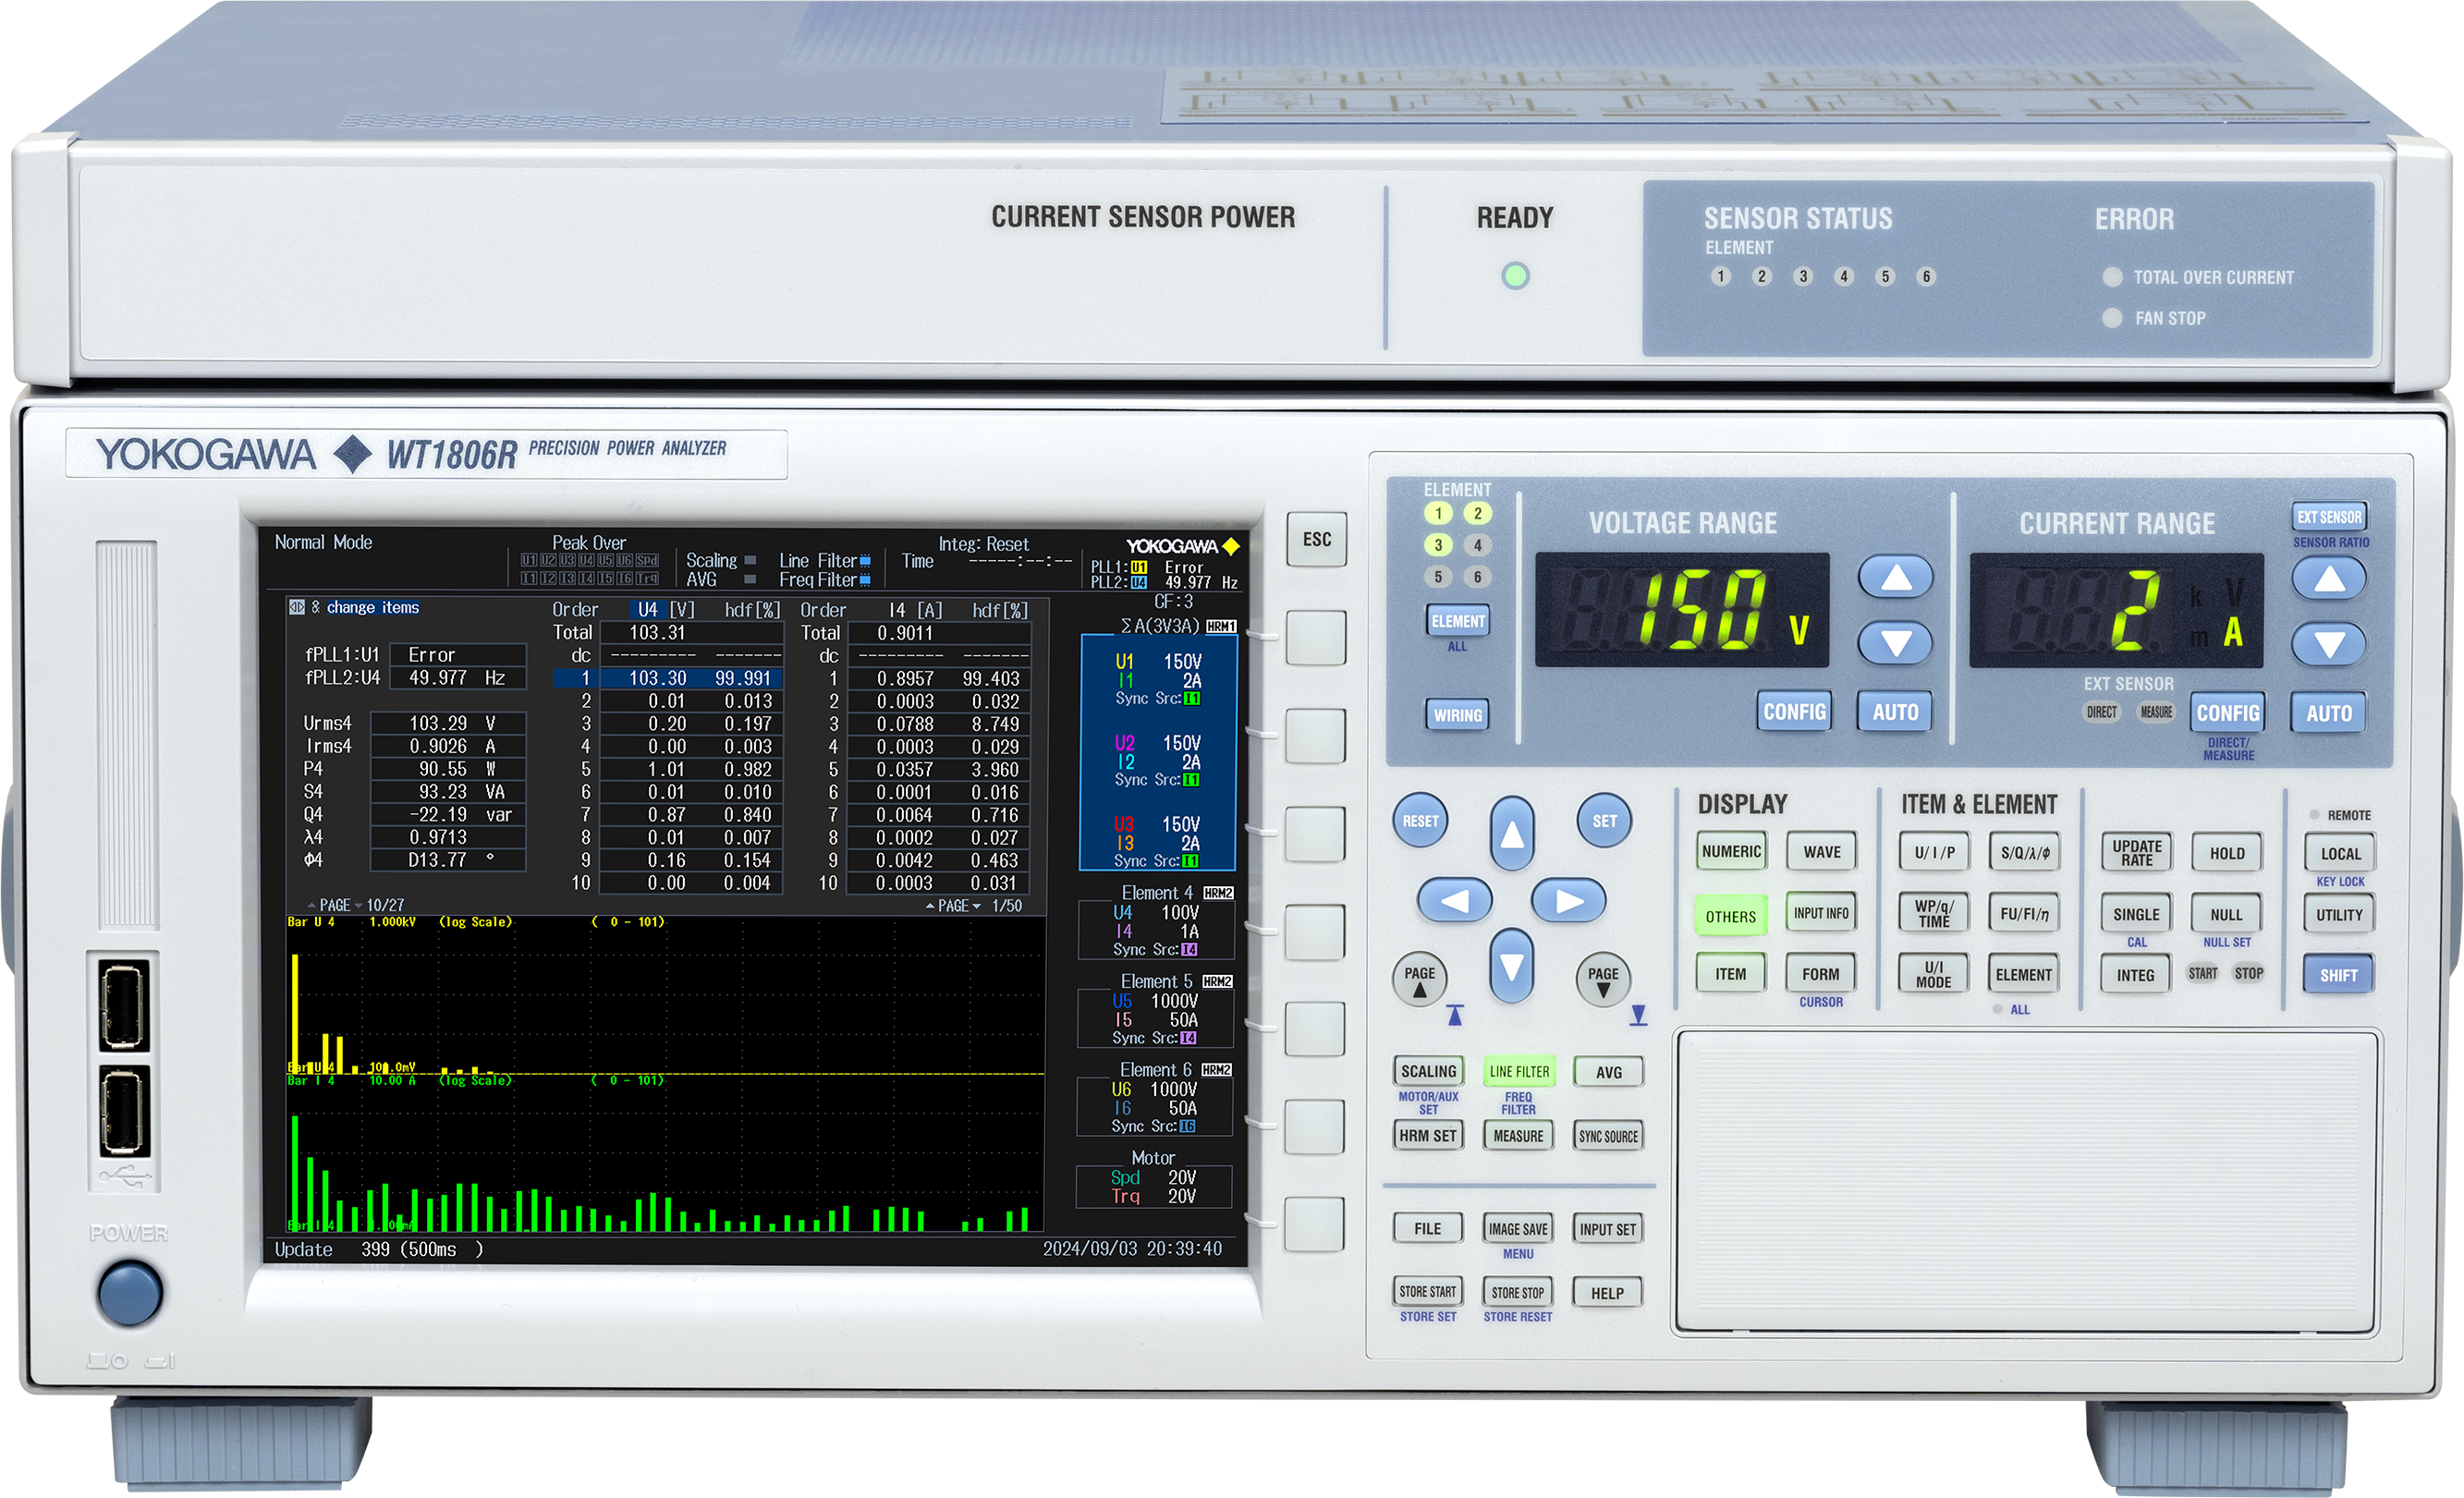Screen dimensions: 2464x1498
Task: Move cursor up with the up arrow key
Action: [1512, 833]
